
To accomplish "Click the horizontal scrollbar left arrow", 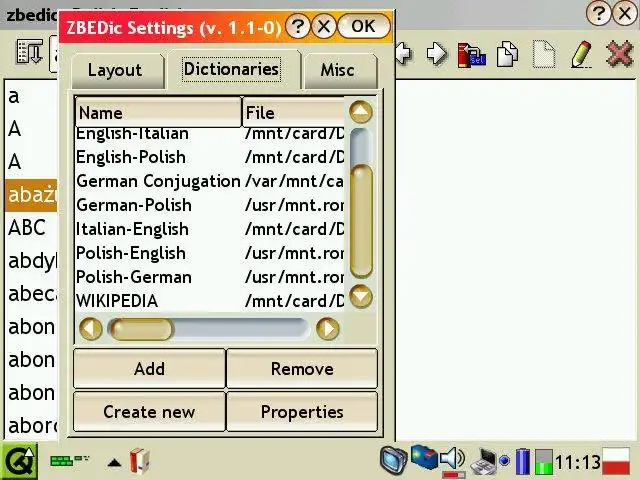I will coord(91,329).
